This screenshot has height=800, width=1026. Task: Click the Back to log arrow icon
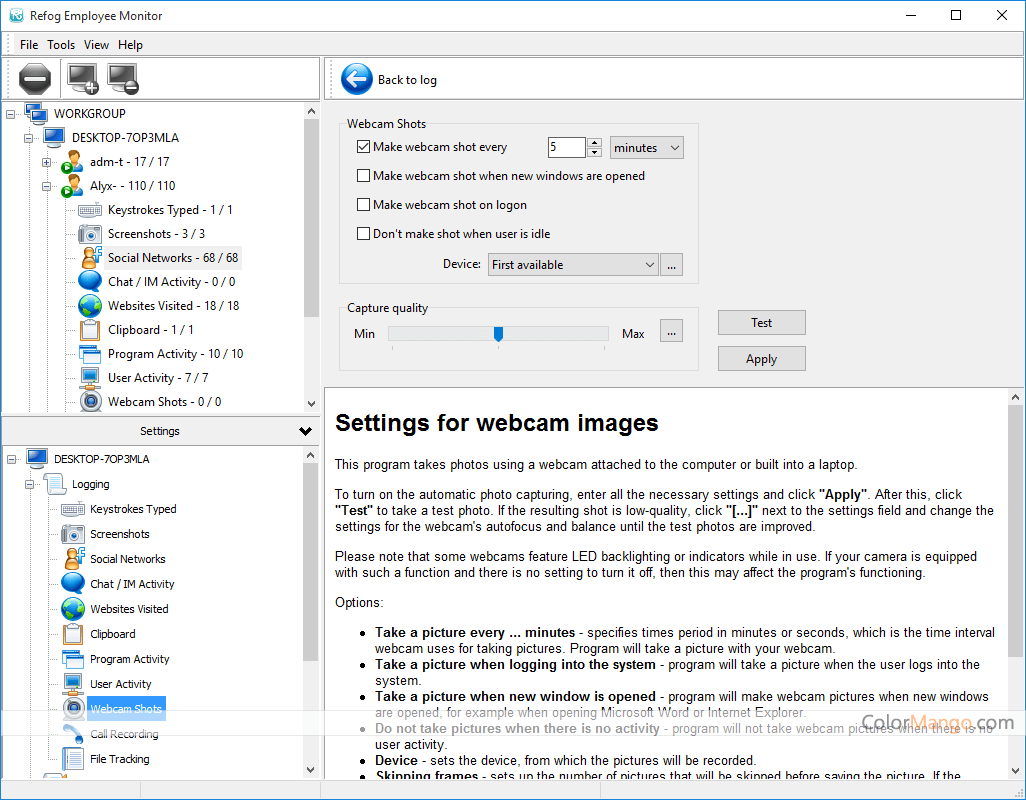tap(356, 79)
